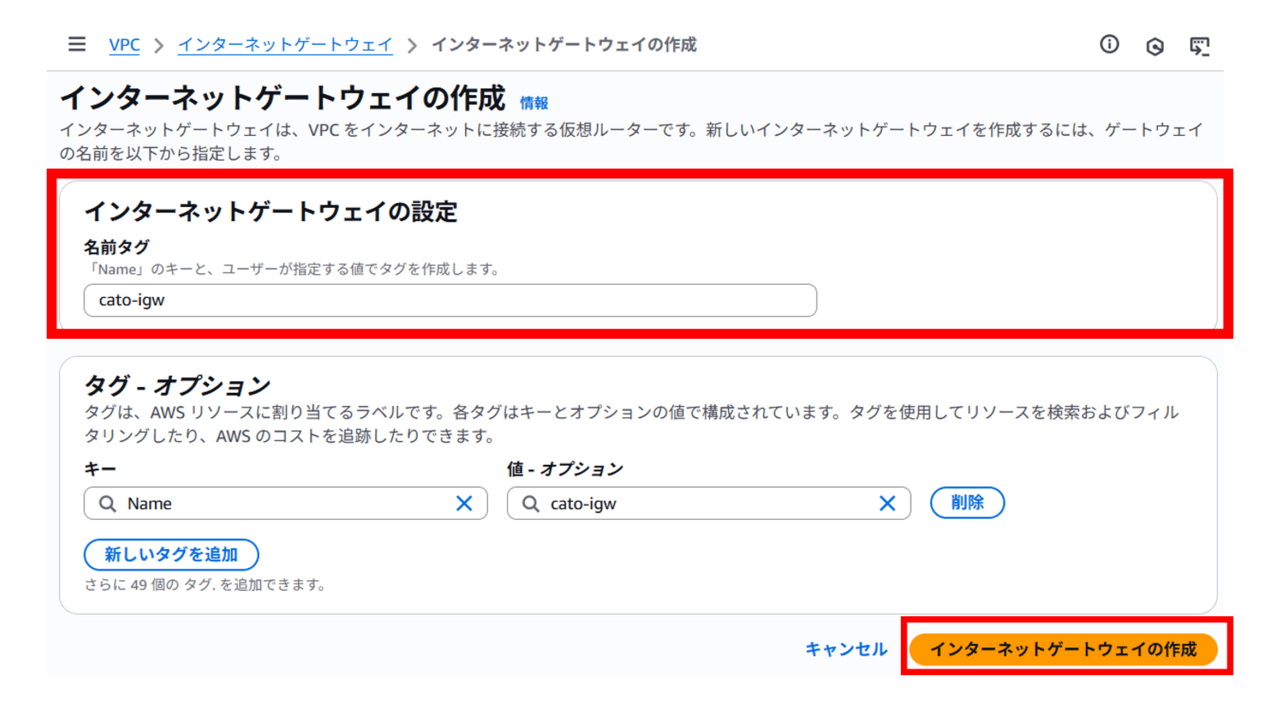Cancel with the キャンセル link
The width and height of the screenshot is (1280, 712).
click(x=846, y=649)
